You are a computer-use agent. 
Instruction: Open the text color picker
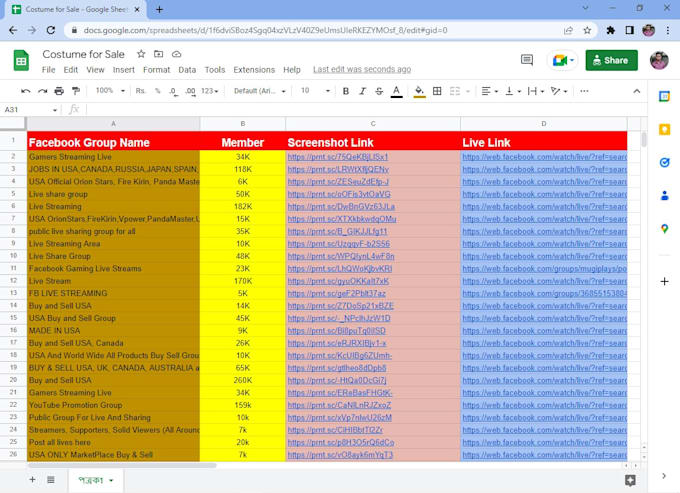point(396,91)
